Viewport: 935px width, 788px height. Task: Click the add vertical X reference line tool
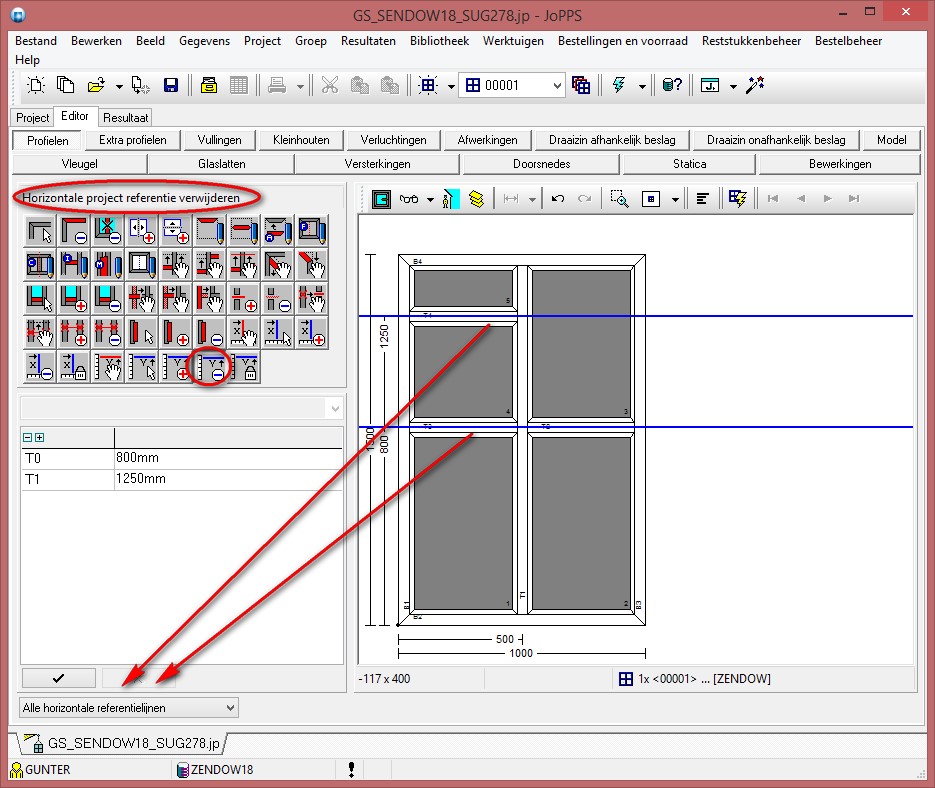tap(312, 332)
